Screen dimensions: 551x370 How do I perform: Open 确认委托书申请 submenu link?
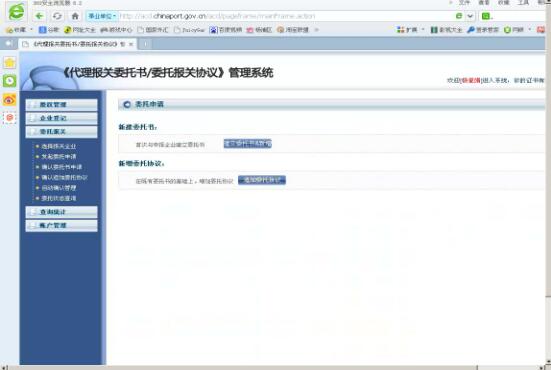pos(62,167)
